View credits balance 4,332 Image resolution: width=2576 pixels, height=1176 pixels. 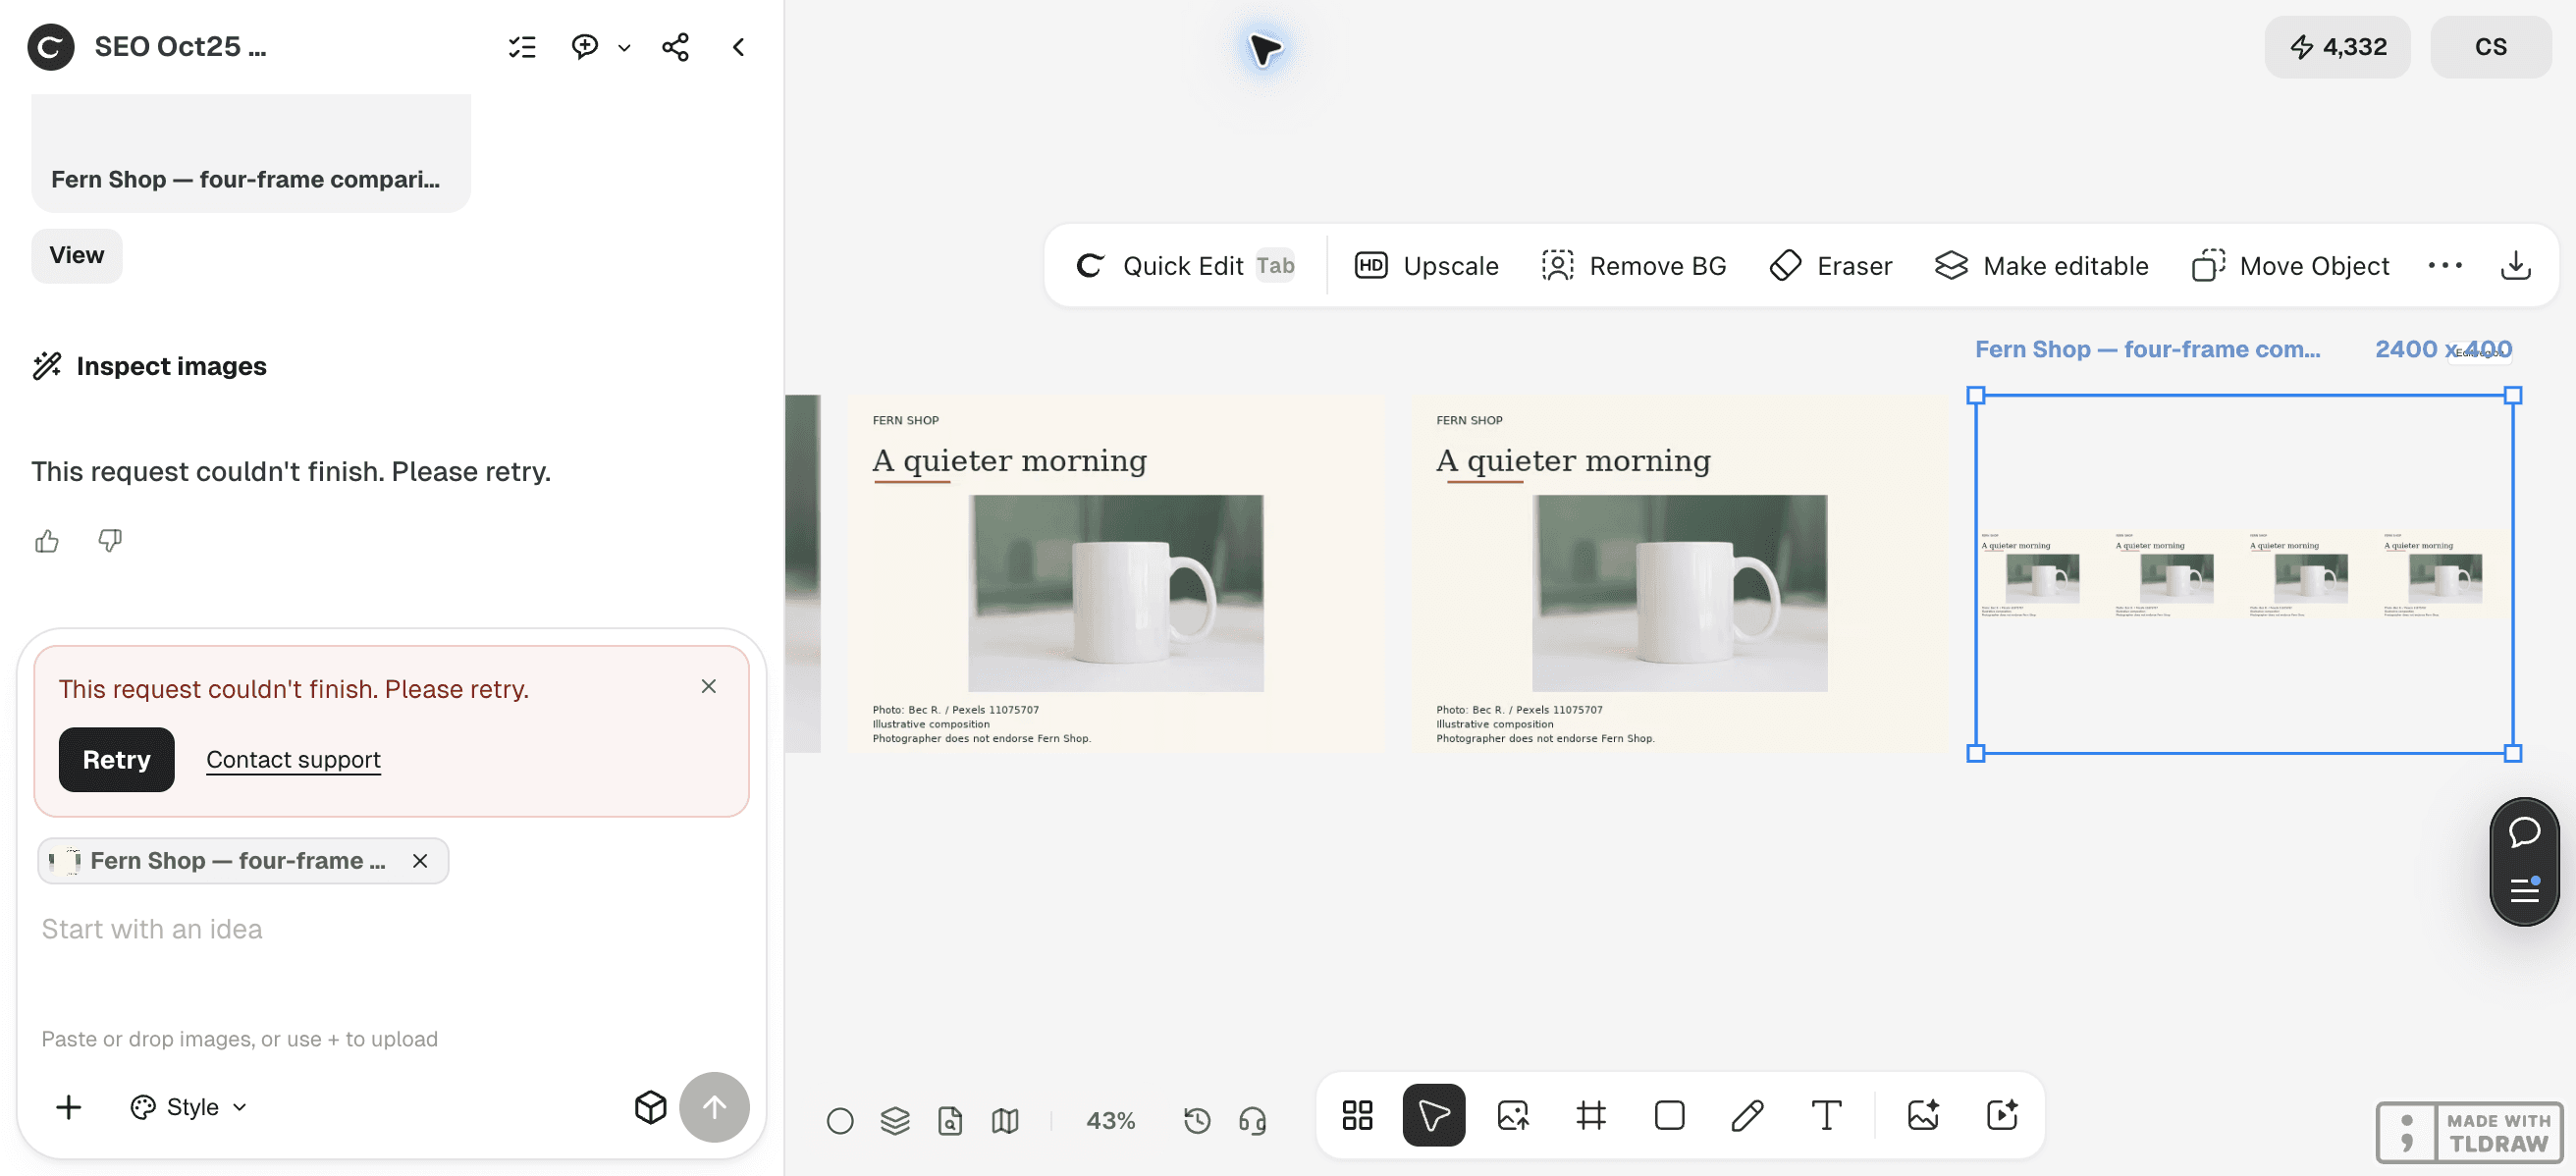[2337, 47]
